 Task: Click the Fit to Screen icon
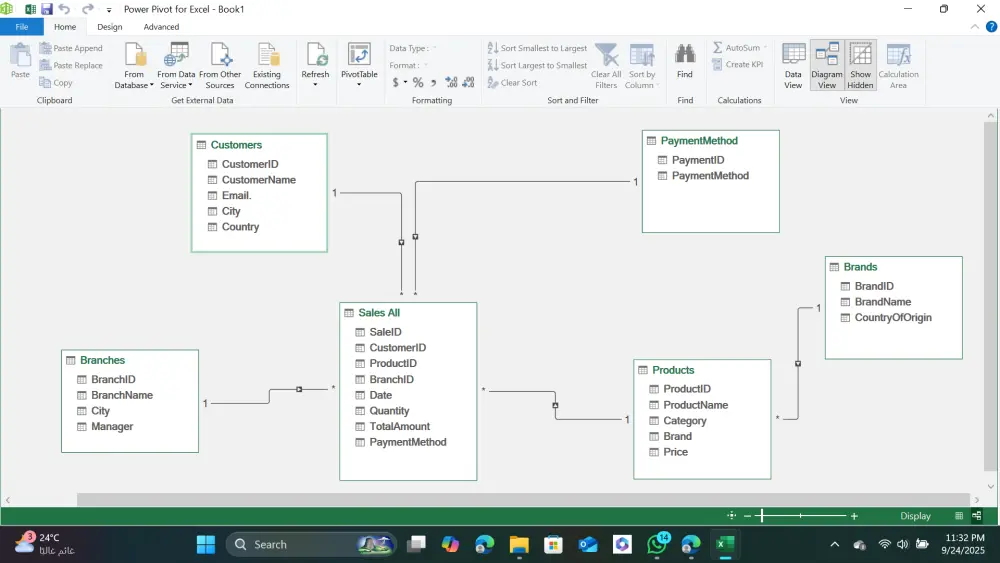click(732, 515)
